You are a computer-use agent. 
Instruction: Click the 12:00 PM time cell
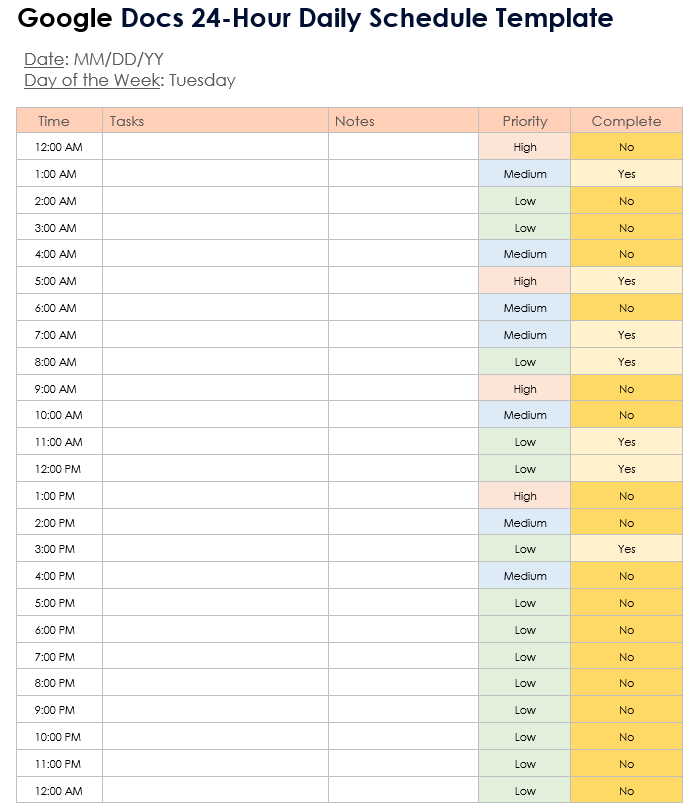pyautogui.click(x=59, y=469)
